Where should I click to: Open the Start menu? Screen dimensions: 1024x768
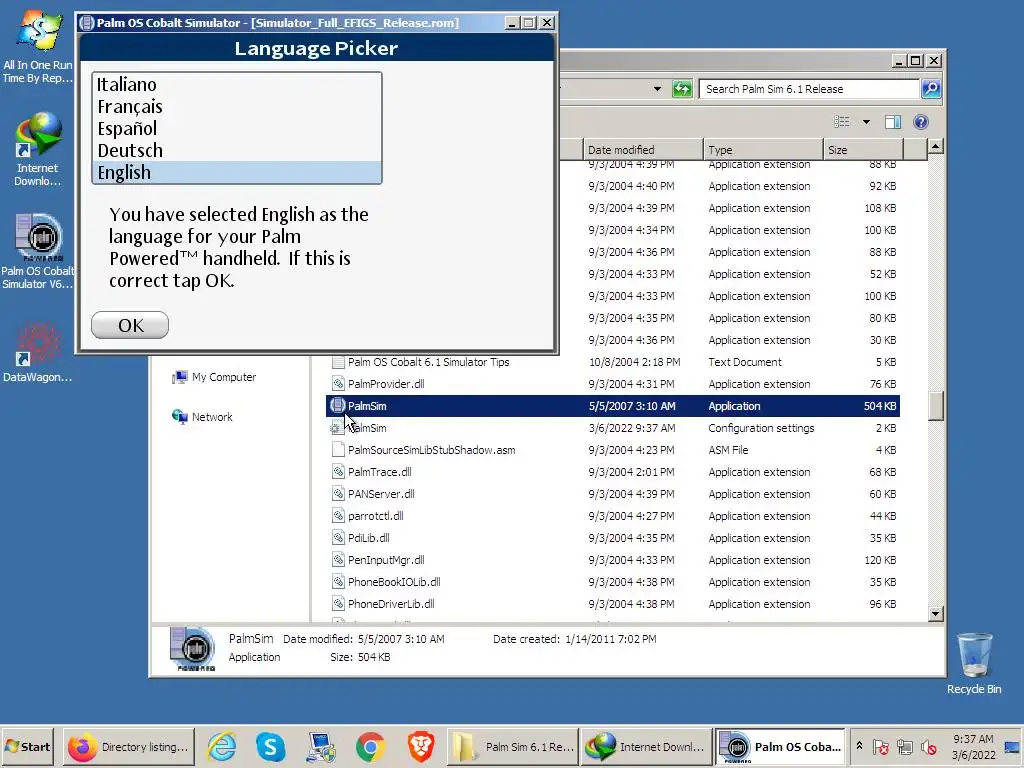click(27, 746)
